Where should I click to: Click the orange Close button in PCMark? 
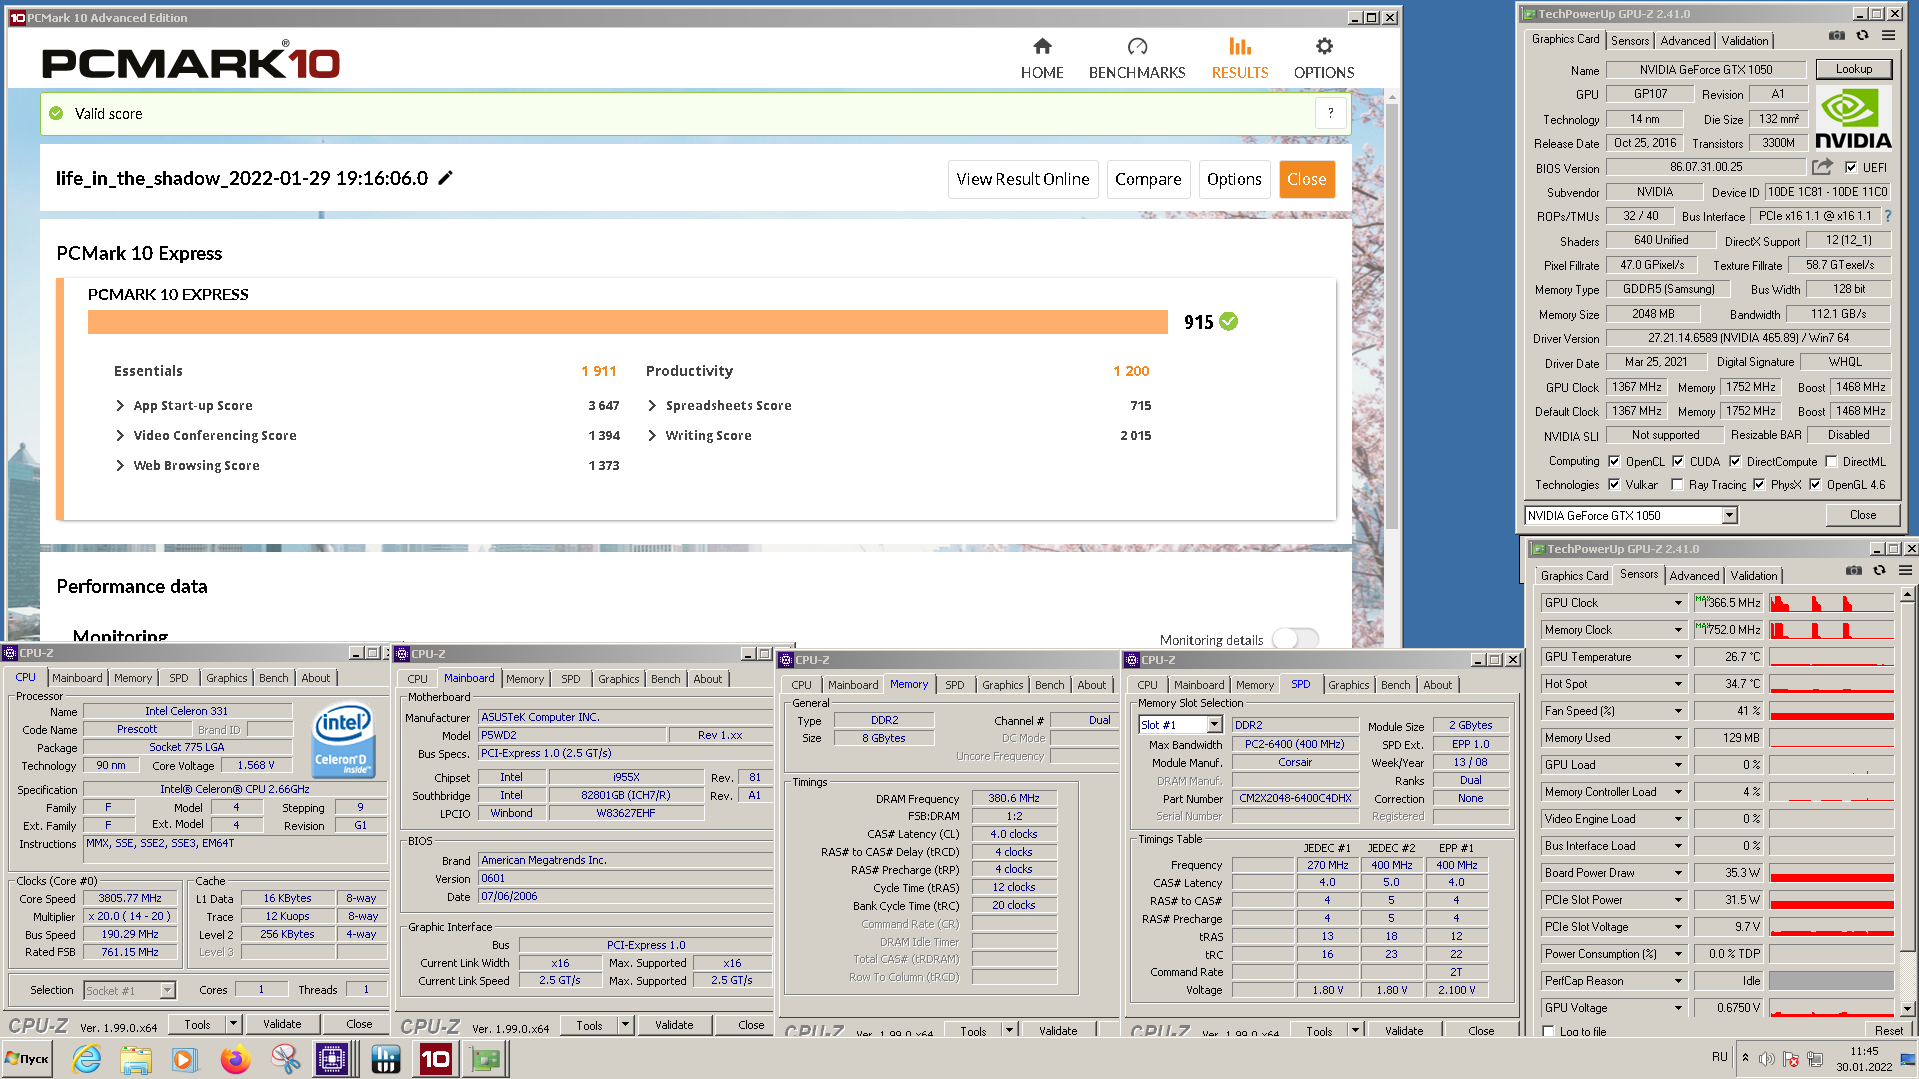coord(1306,179)
